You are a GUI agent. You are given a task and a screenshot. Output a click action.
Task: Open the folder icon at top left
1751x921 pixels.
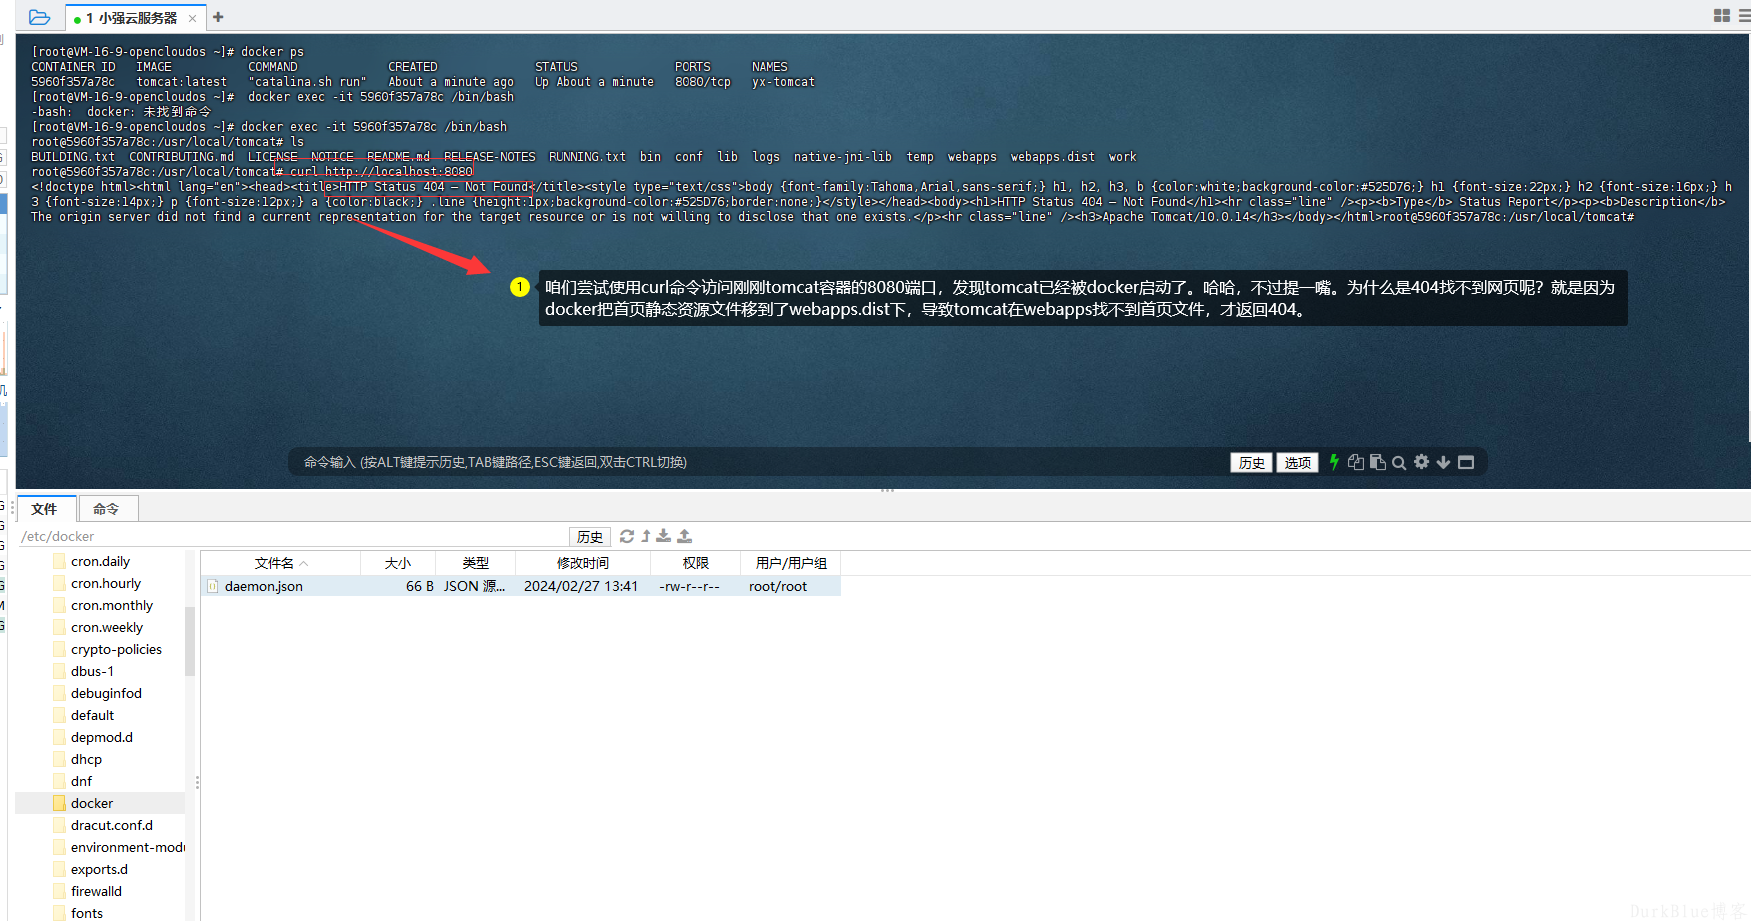pos(40,17)
